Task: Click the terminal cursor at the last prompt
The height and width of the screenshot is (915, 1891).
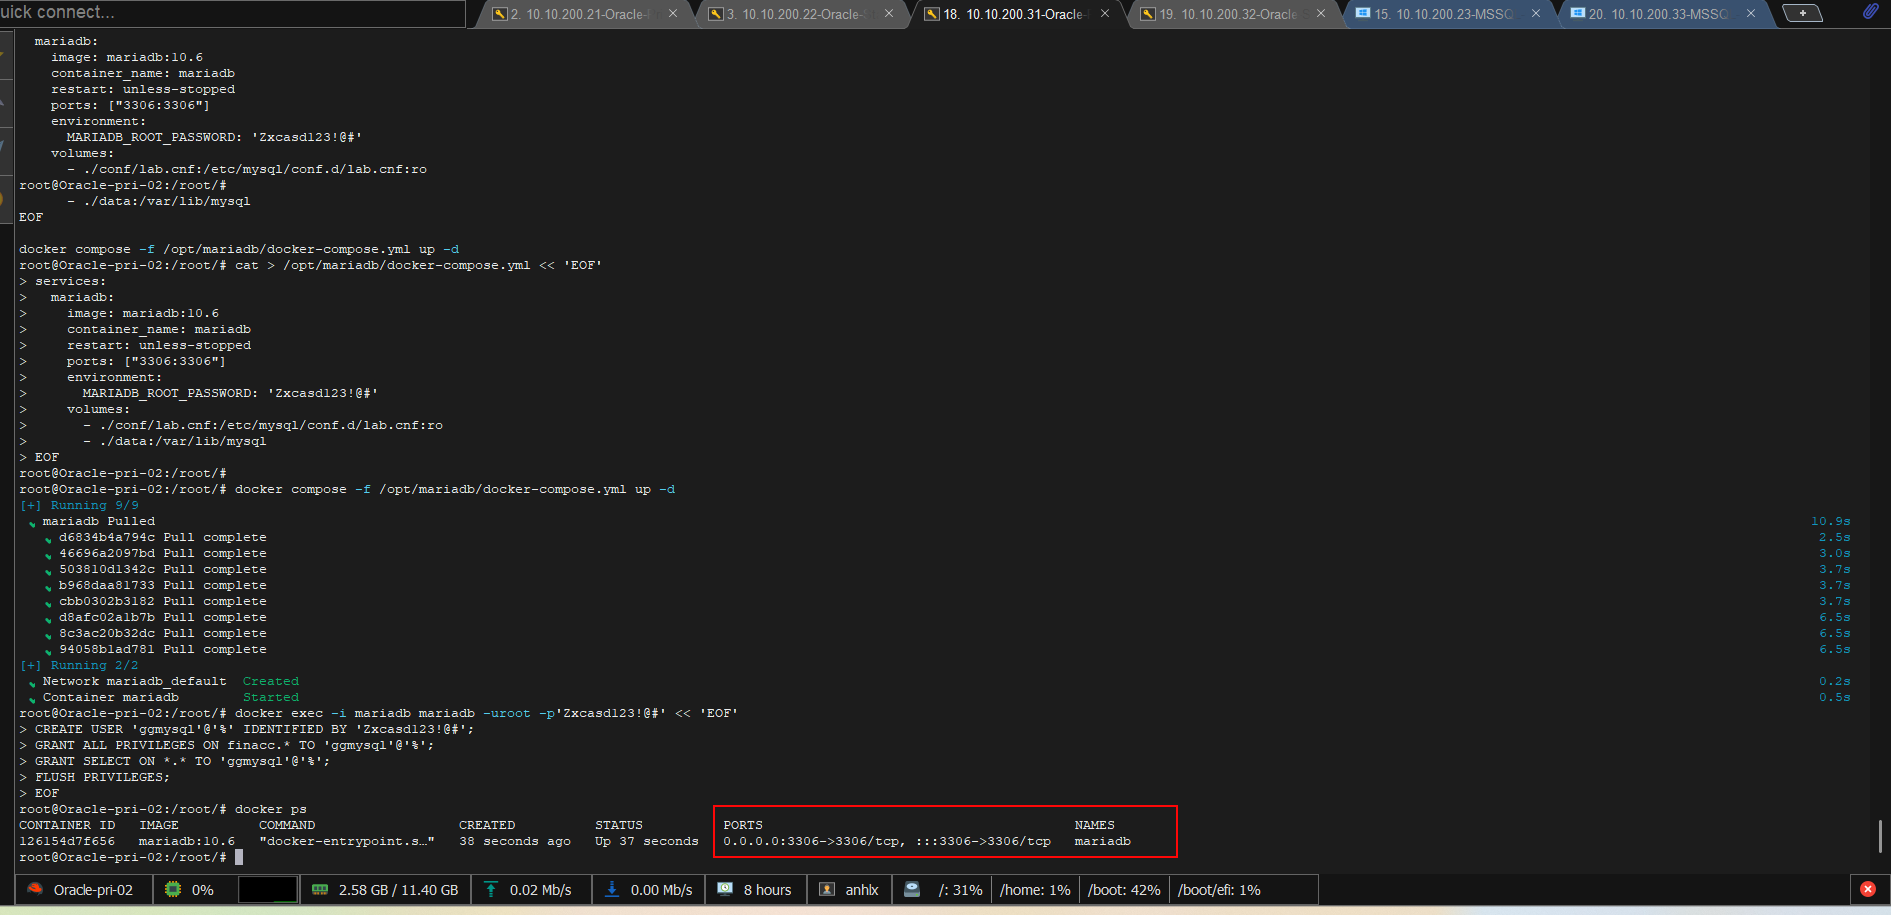Action: (239, 857)
